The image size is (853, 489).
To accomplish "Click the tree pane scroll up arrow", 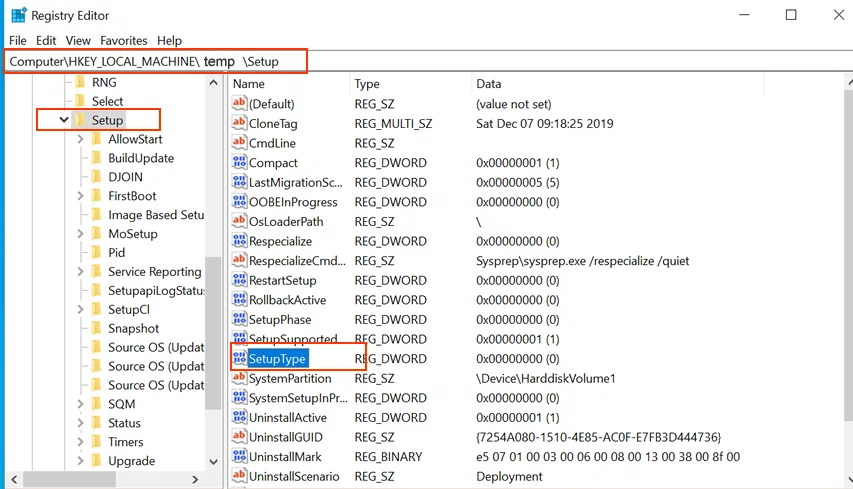I will [x=213, y=83].
